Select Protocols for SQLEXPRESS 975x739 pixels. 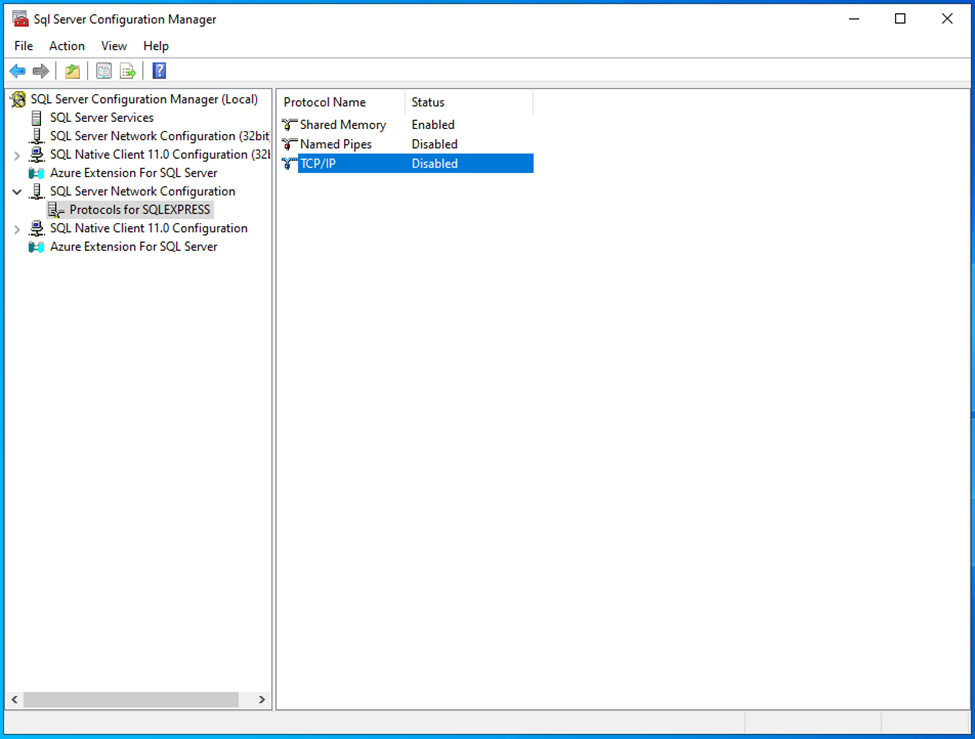pos(139,210)
